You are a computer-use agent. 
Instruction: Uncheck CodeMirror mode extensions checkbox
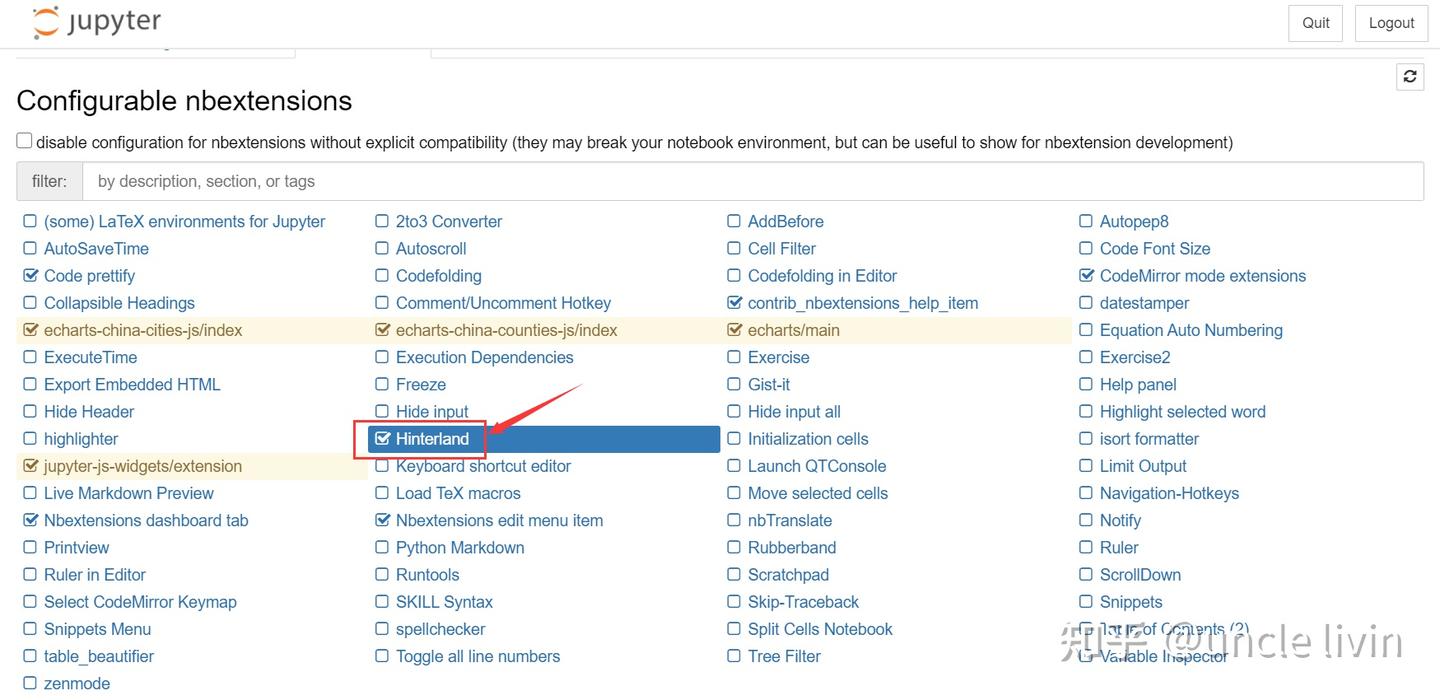coord(1086,276)
